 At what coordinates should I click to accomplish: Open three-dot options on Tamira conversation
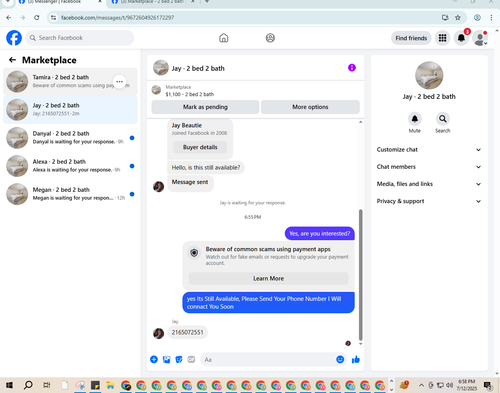(x=119, y=81)
